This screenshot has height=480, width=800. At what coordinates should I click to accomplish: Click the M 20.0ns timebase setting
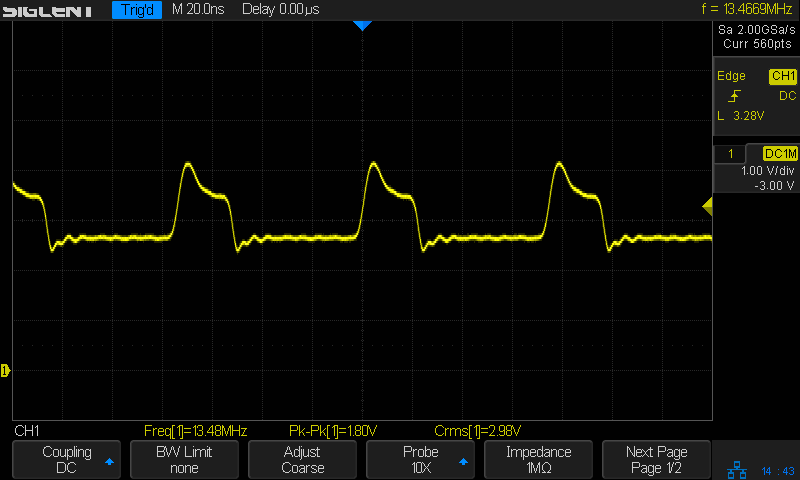[x=200, y=10]
